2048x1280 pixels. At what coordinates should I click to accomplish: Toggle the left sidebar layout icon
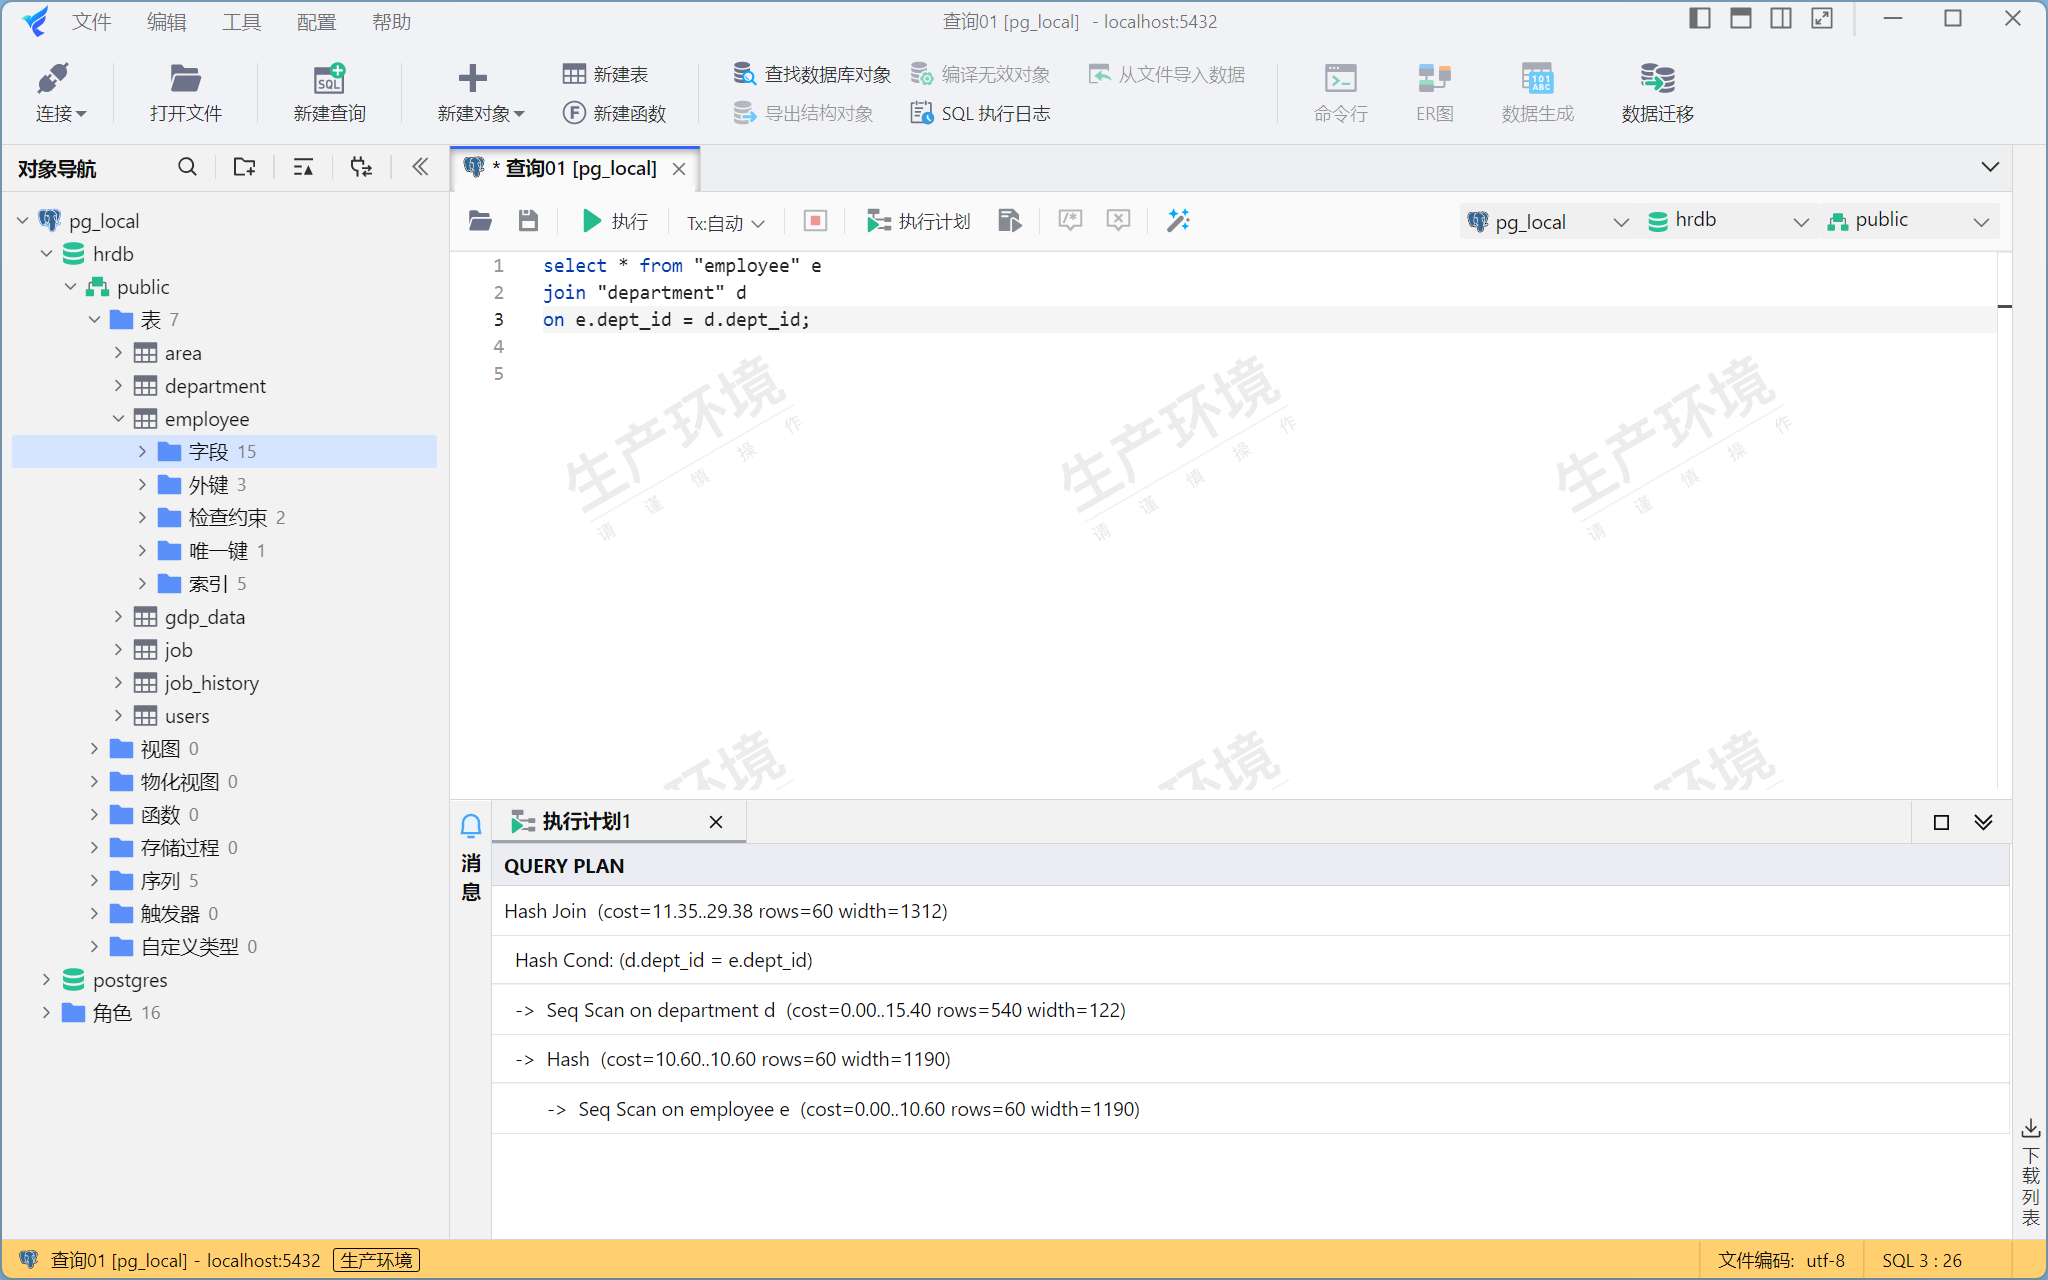[x=1699, y=19]
